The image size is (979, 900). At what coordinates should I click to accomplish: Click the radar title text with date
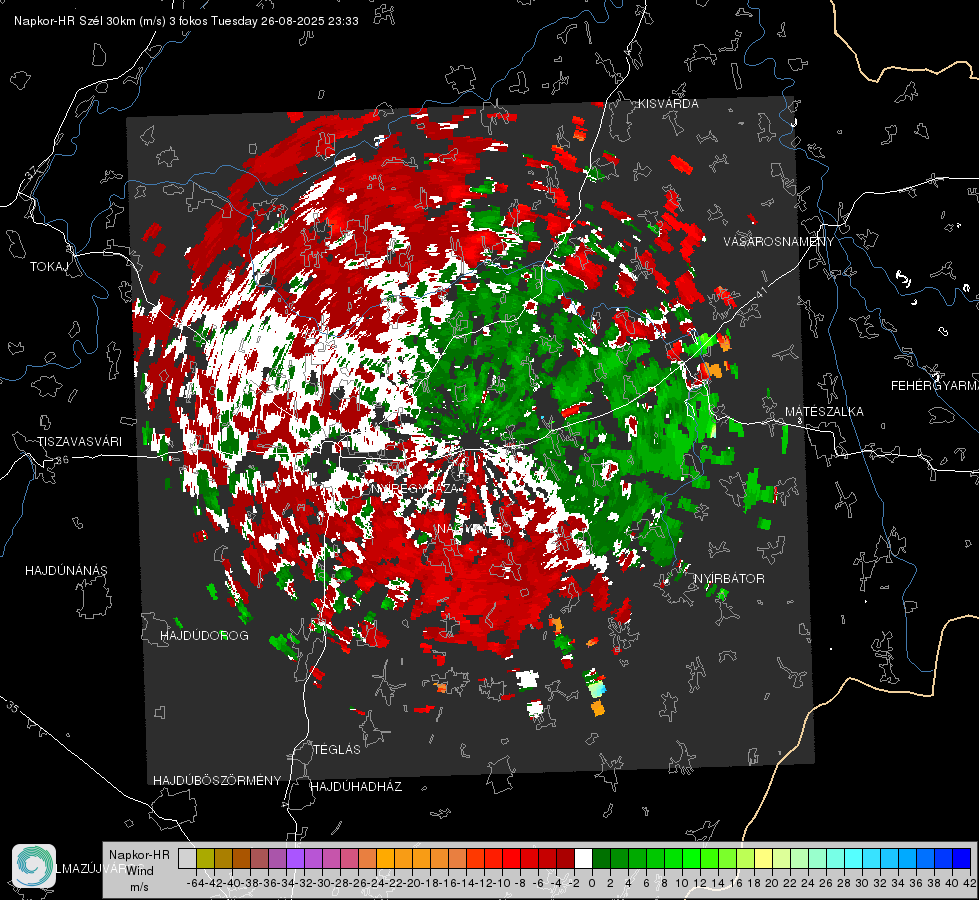(x=186, y=21)
